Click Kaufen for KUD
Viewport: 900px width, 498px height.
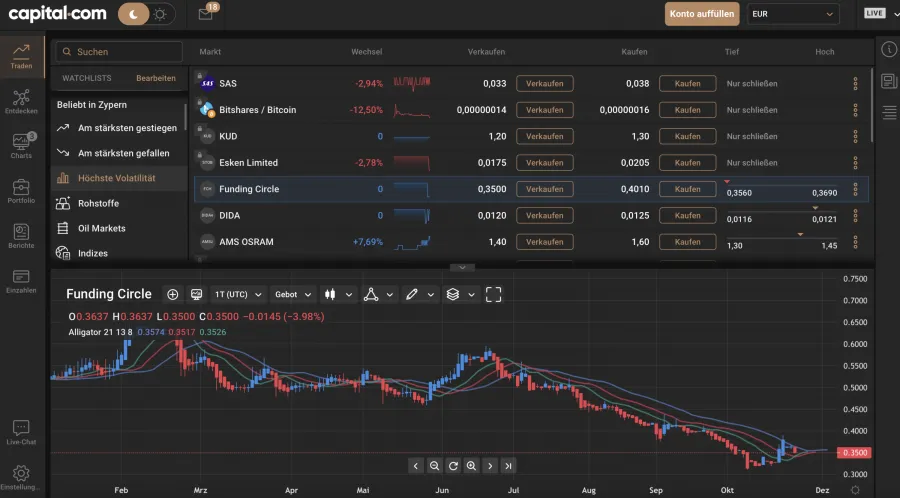(x=688, y=137)
